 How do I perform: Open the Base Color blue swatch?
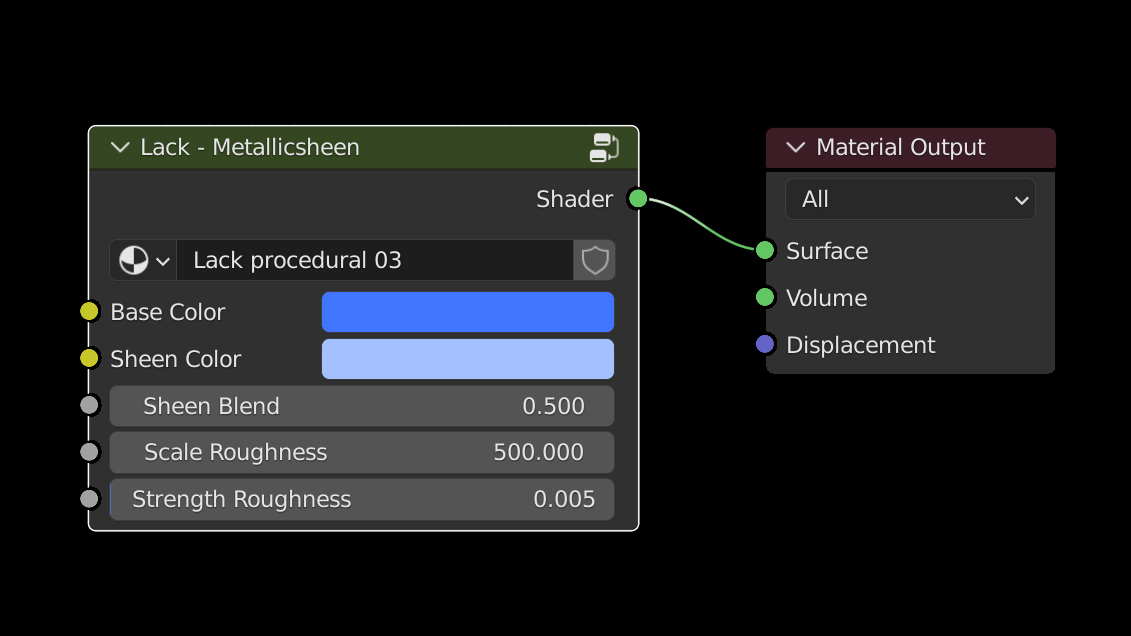tap(467, 312)
